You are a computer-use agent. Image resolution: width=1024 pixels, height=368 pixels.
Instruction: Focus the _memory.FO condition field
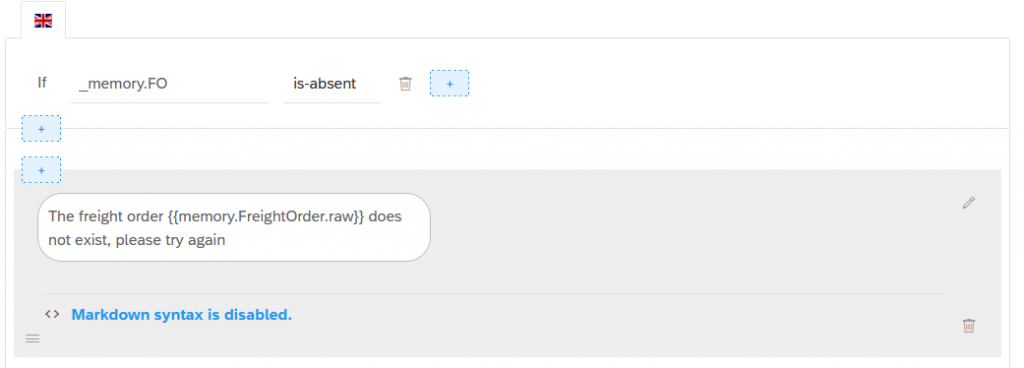coord(169,84)
